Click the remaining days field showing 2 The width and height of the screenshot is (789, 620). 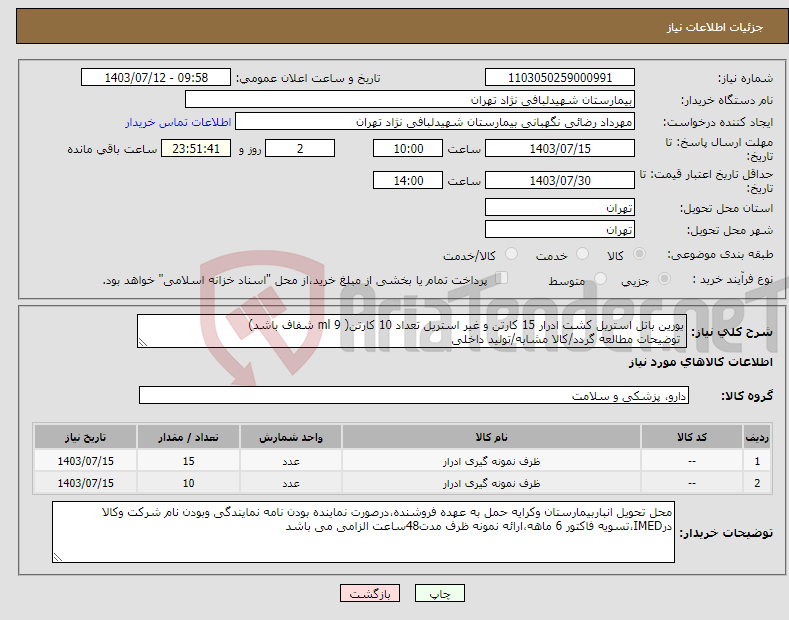[x=300, y=148]
